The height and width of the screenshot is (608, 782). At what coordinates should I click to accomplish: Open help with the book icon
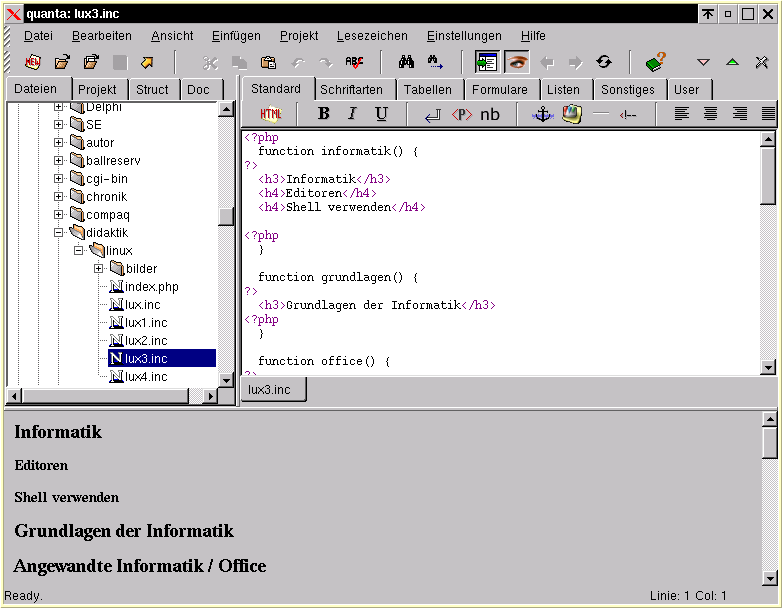[x=655, y=62]
